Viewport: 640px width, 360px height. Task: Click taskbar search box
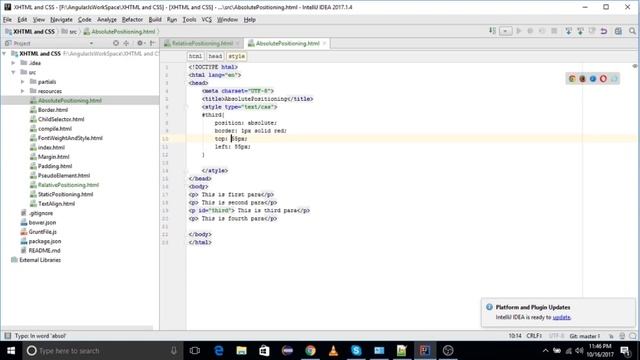pyautogui.click(x=102, y=351)
